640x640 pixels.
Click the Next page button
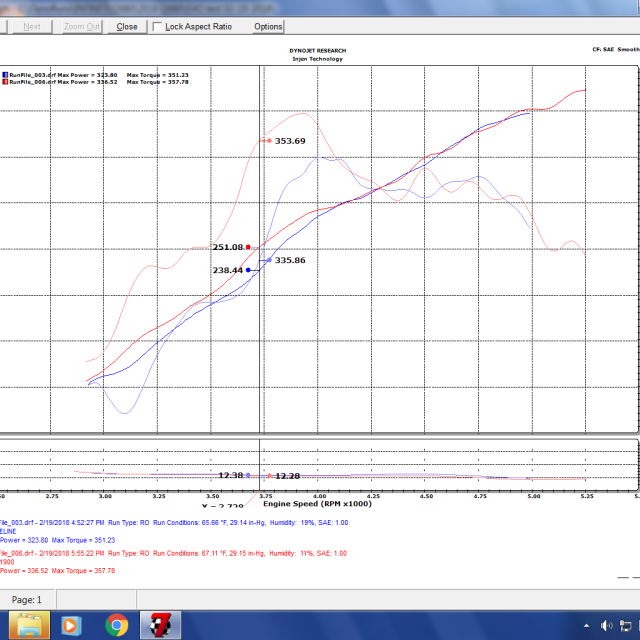32,27
